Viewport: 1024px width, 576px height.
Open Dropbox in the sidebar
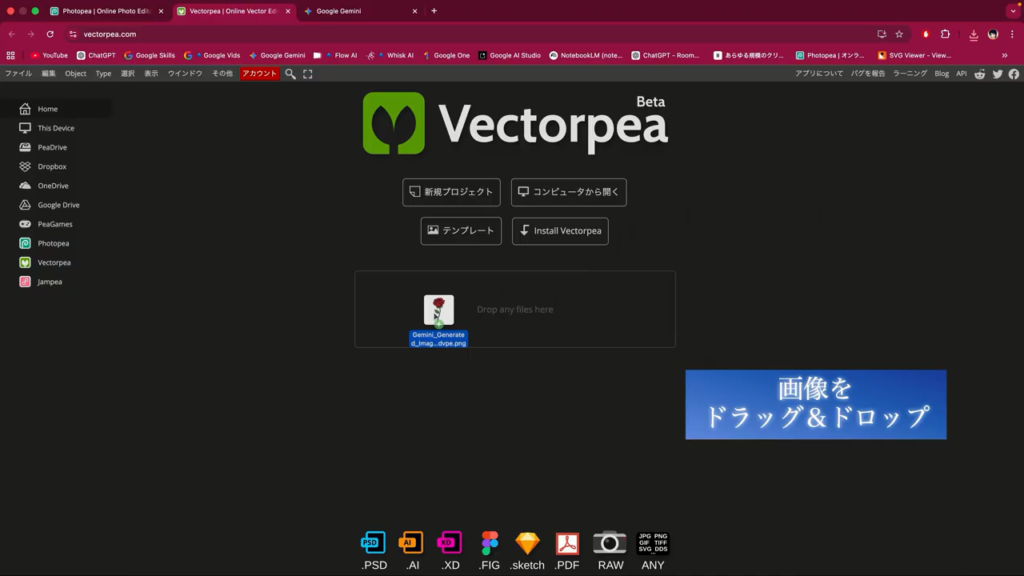(x=51, y=166)
